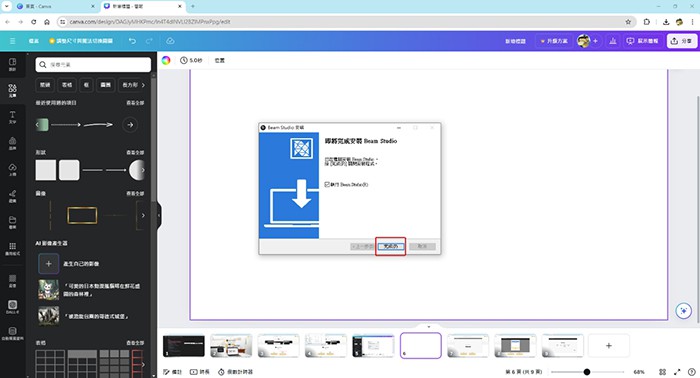The height and width of the screenshot is (378, 700).
Task: Click 查看全部 next to the shapes section
Action: 135,152
